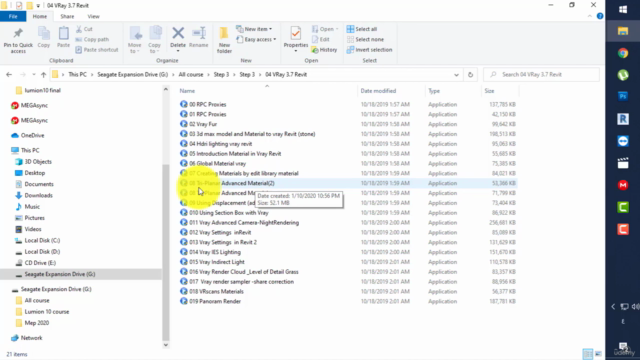Refresh the current folder
The height and width of the screenshot is (360, 640).
tap(470, 75)
